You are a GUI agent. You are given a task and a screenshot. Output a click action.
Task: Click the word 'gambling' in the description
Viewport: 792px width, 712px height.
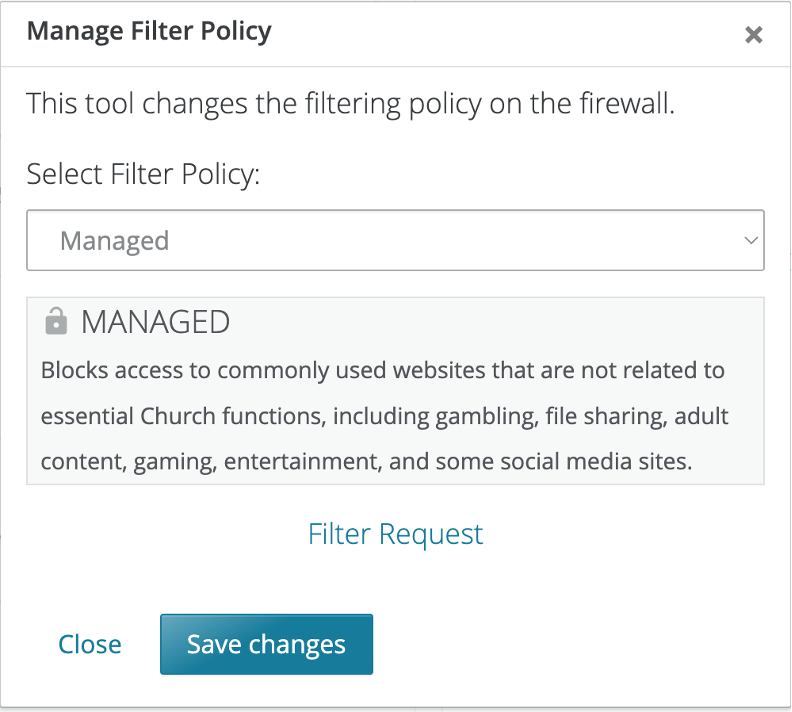487,417
